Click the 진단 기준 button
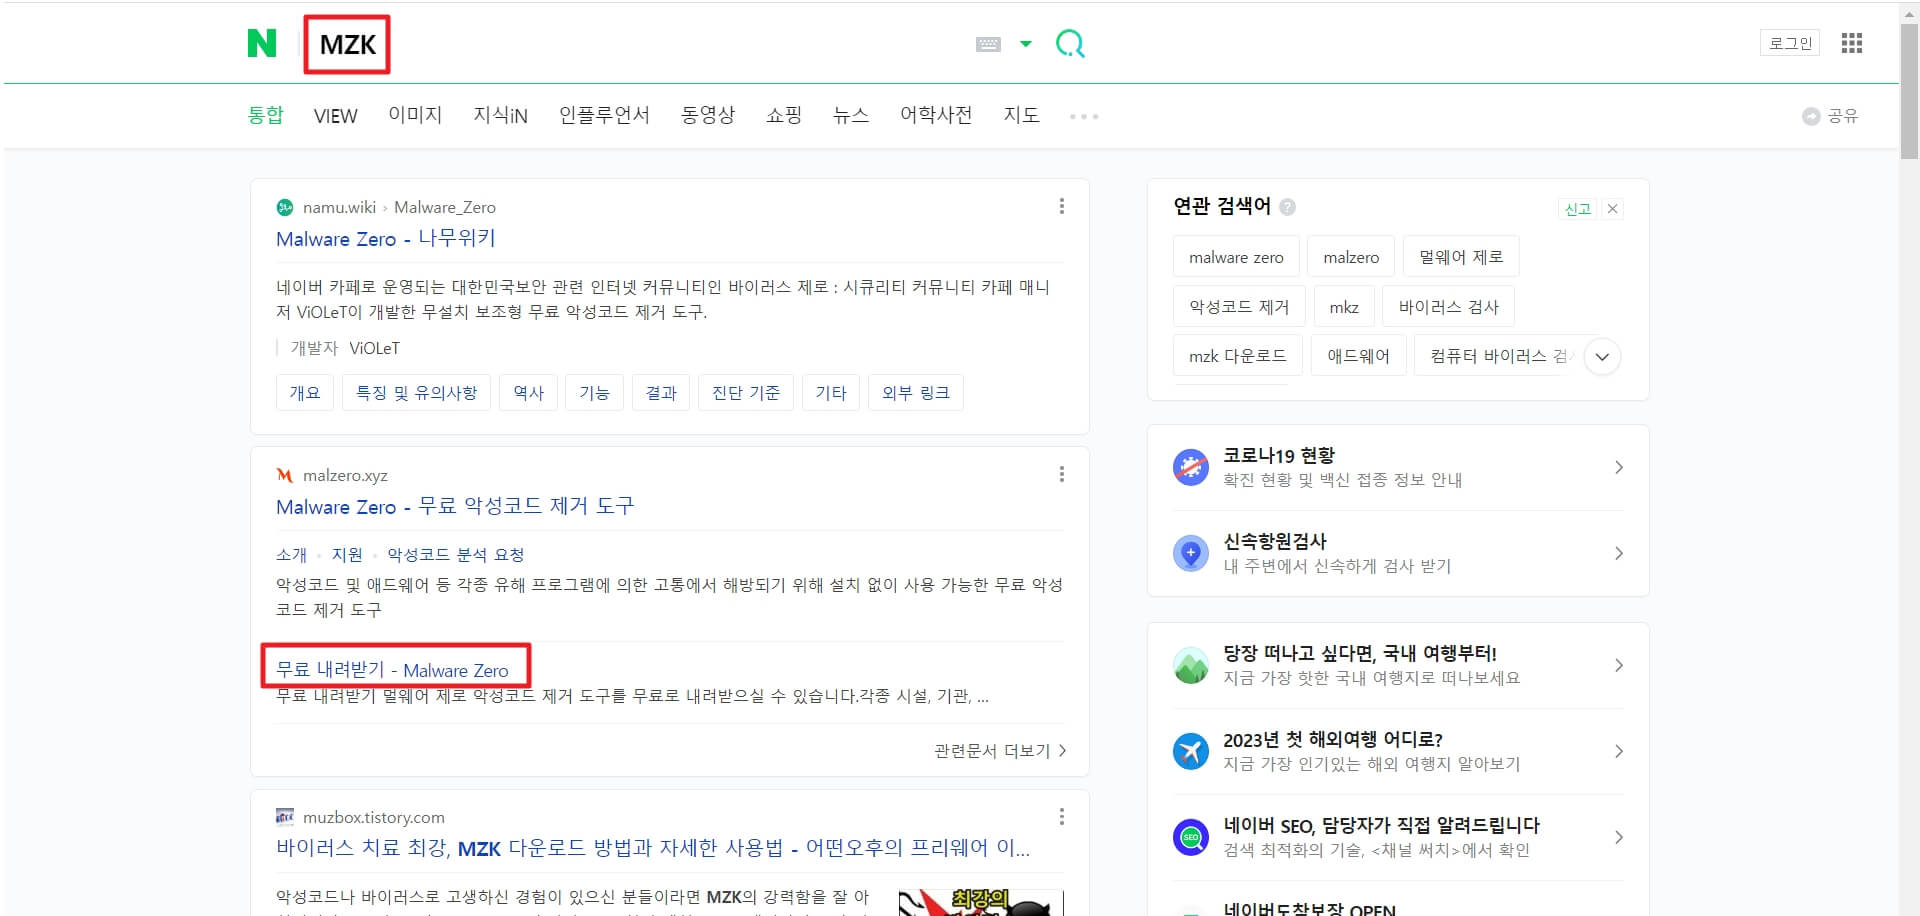 (746, 392)
